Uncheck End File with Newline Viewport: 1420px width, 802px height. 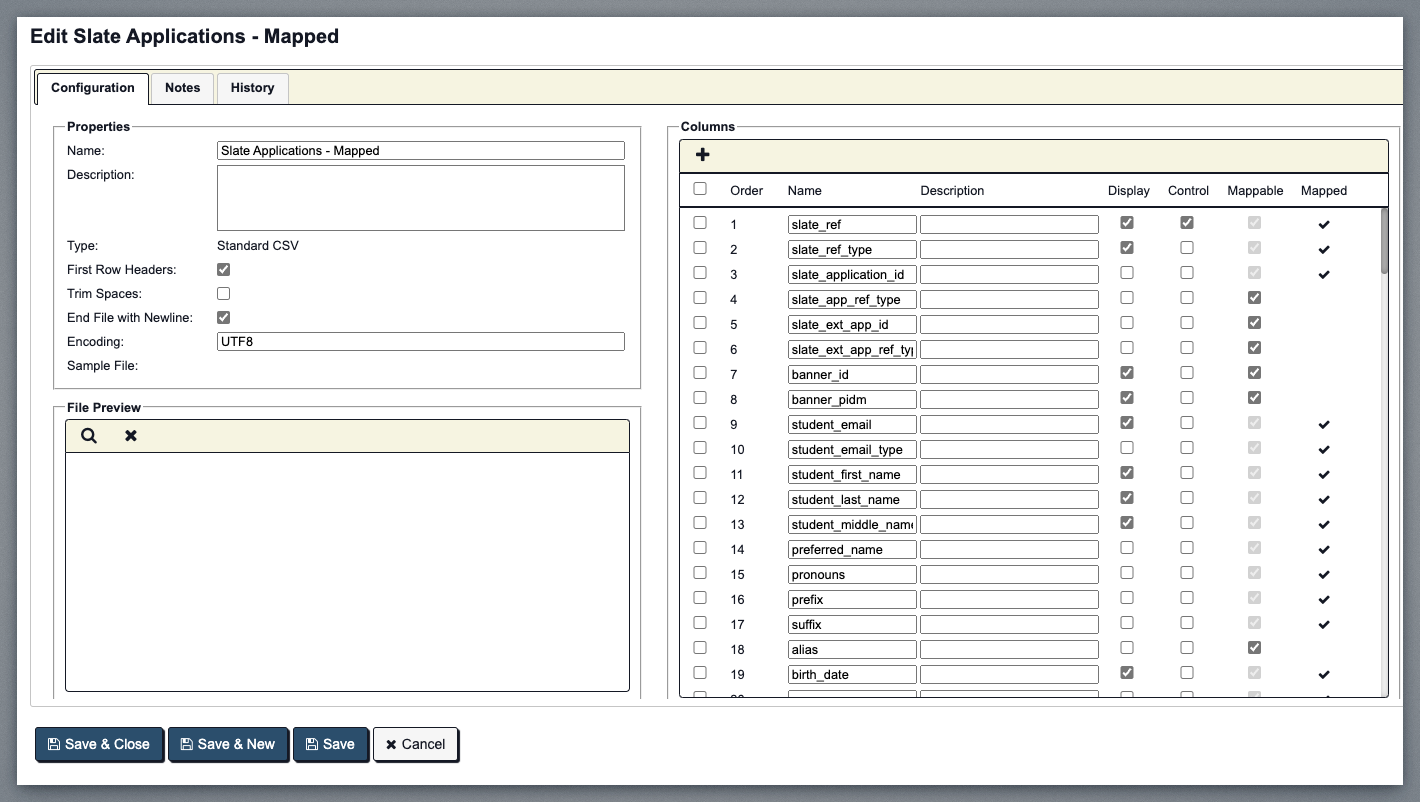pyautogui.click(x=224, y=318)
